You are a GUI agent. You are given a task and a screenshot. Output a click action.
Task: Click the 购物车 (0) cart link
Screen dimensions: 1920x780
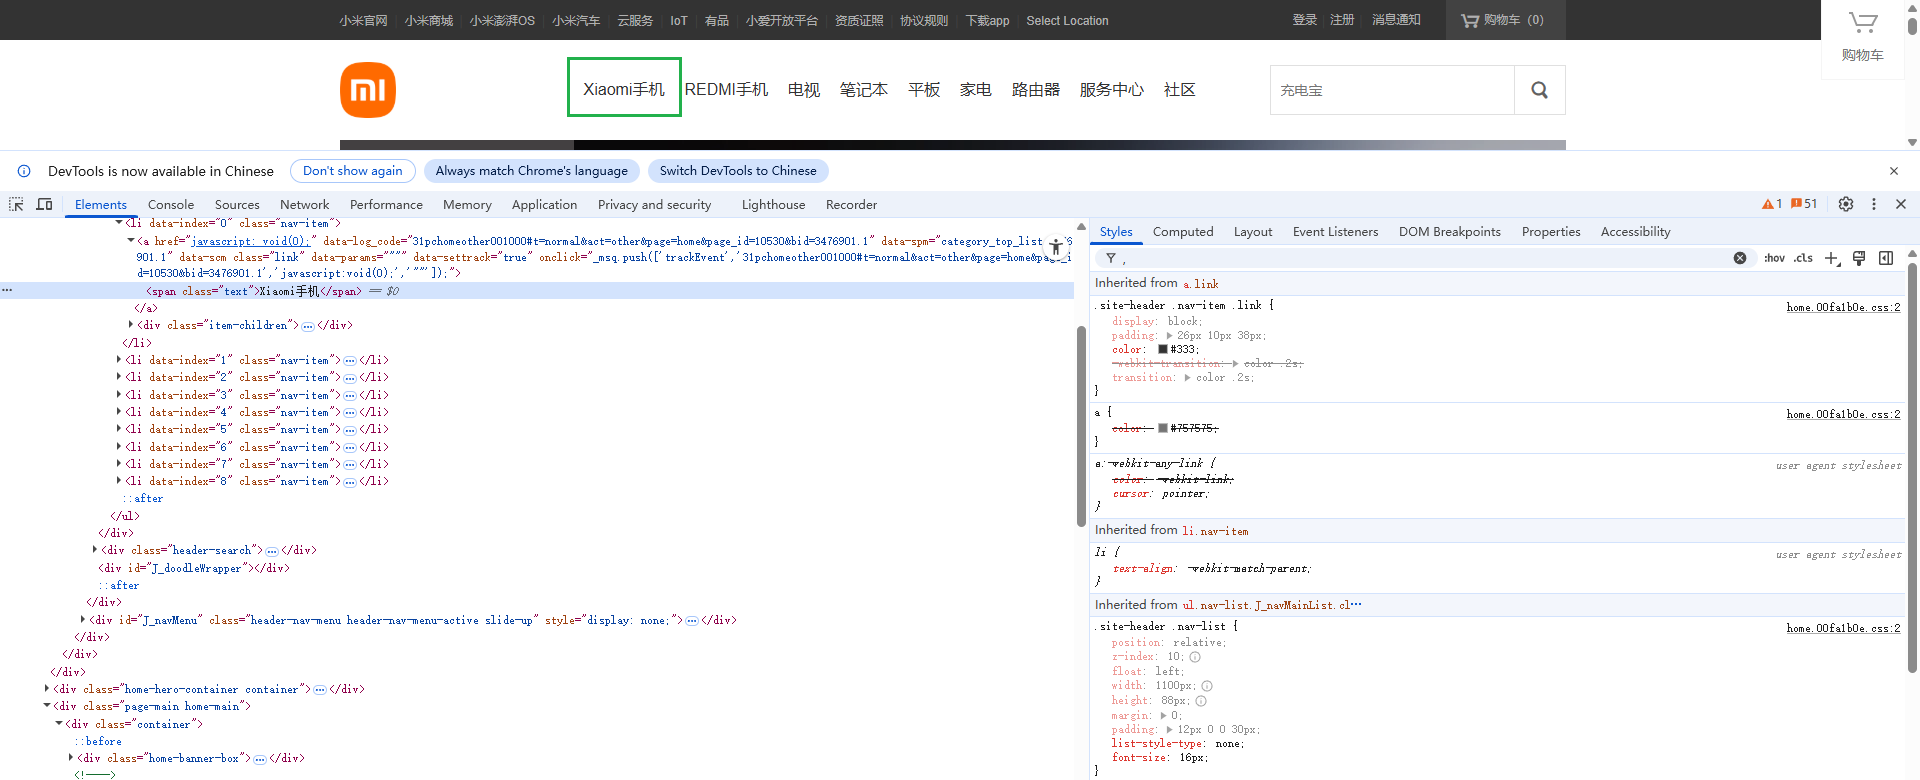[x=1505, y=20]
